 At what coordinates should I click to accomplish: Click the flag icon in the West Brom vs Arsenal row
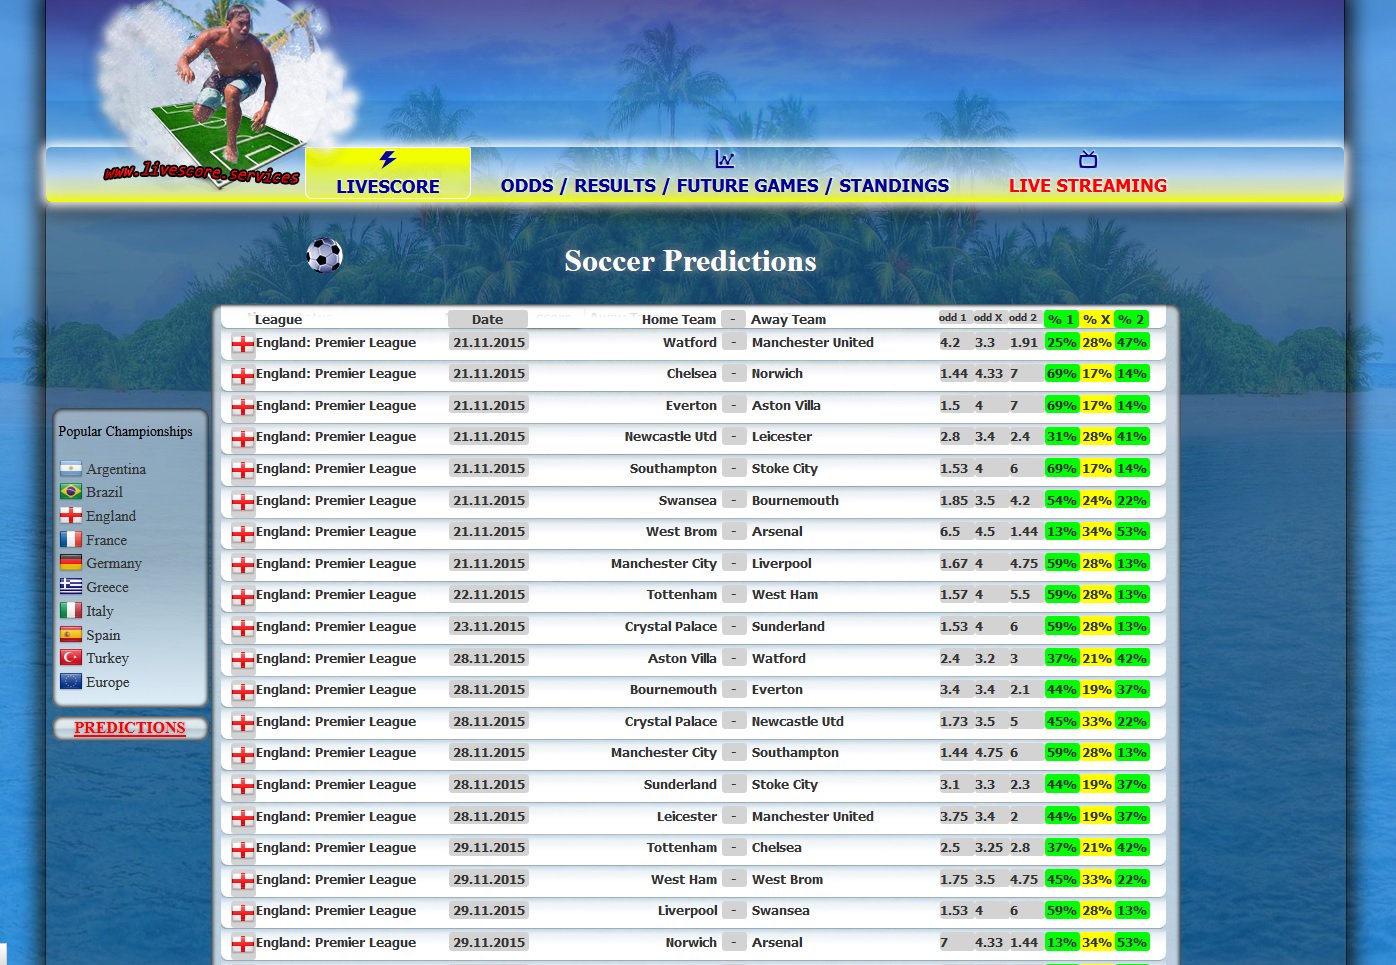click(243, 535)
